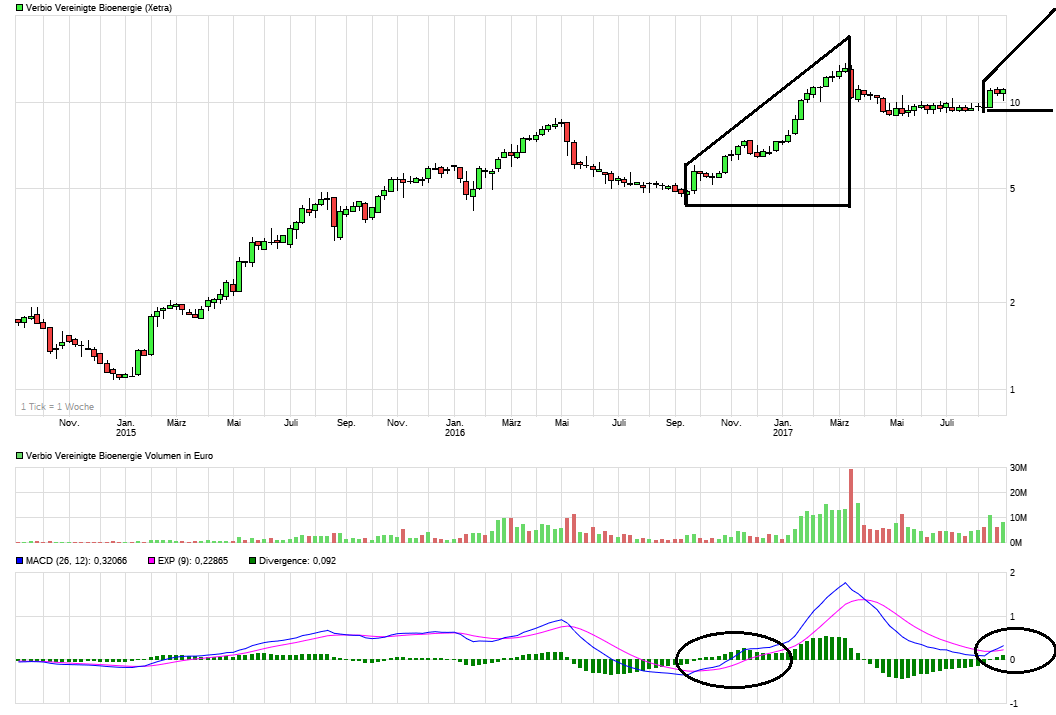Image resolution: width=1056 pixels, height=715 pixels.
Task: Click the MACD axis value 2
Action: (1012, 573)
